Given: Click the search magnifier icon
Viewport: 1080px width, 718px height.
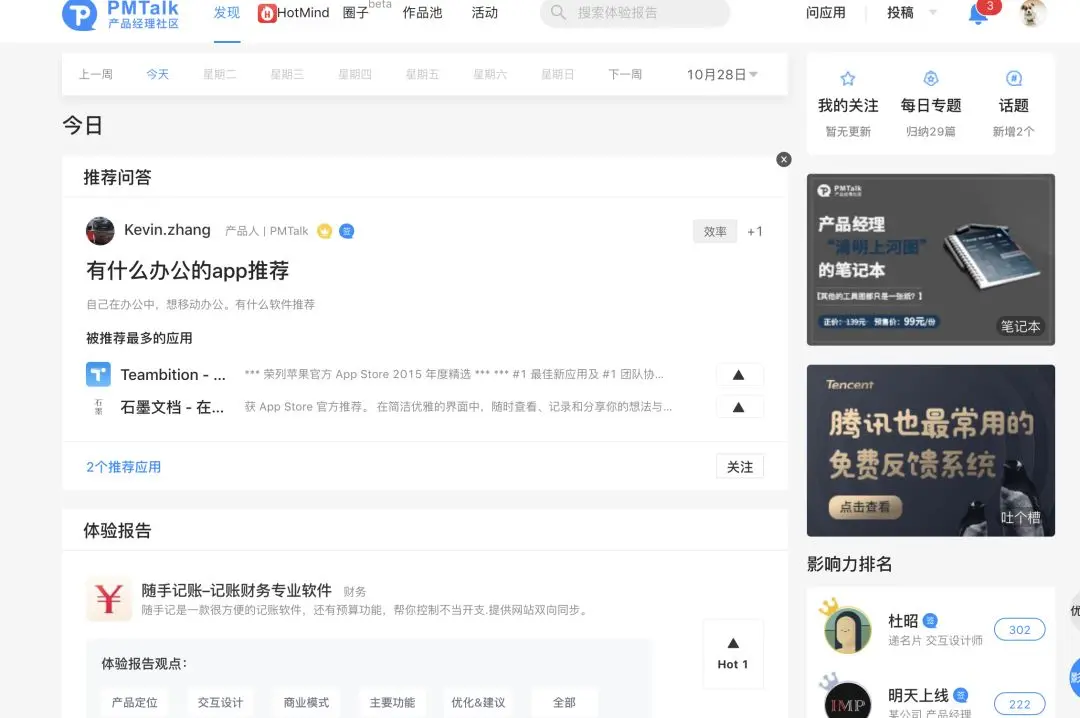Looking at the screenshot, I should pyautogui.click(x=559, y=12).
